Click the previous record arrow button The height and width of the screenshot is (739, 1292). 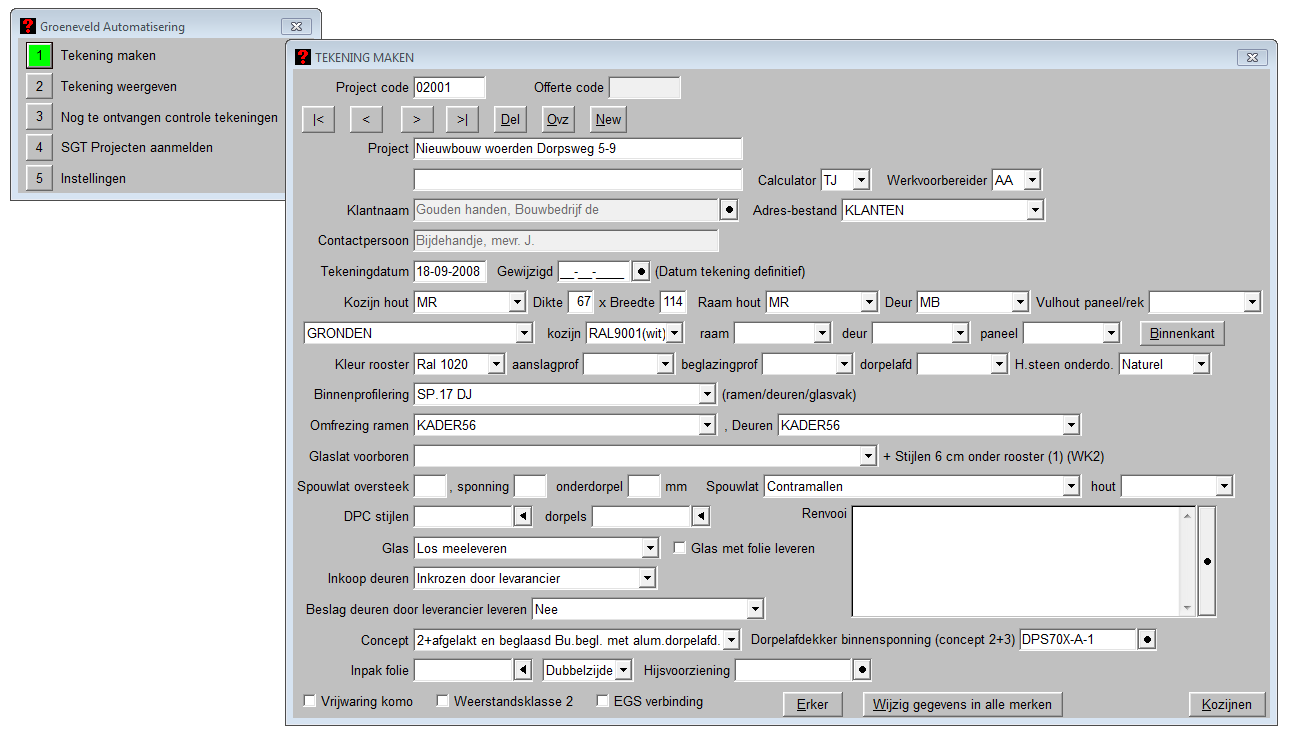click(366, 119)
